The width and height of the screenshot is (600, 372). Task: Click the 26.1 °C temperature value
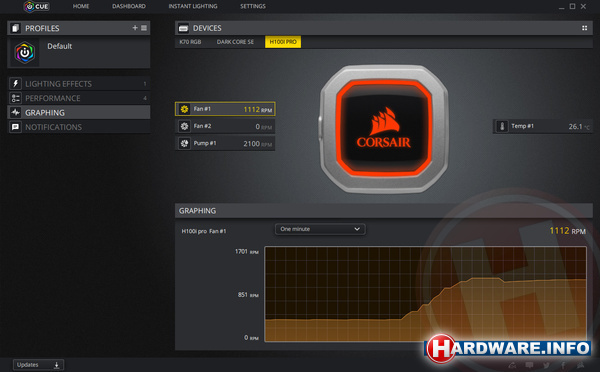click(579, 126)
